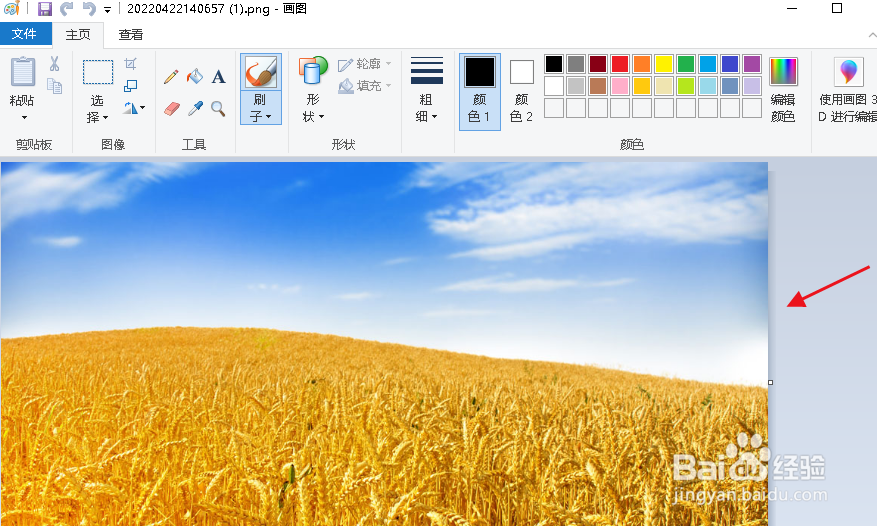Click the Cut scissors icon
This screenshot has height=526, width=877.
54,63
